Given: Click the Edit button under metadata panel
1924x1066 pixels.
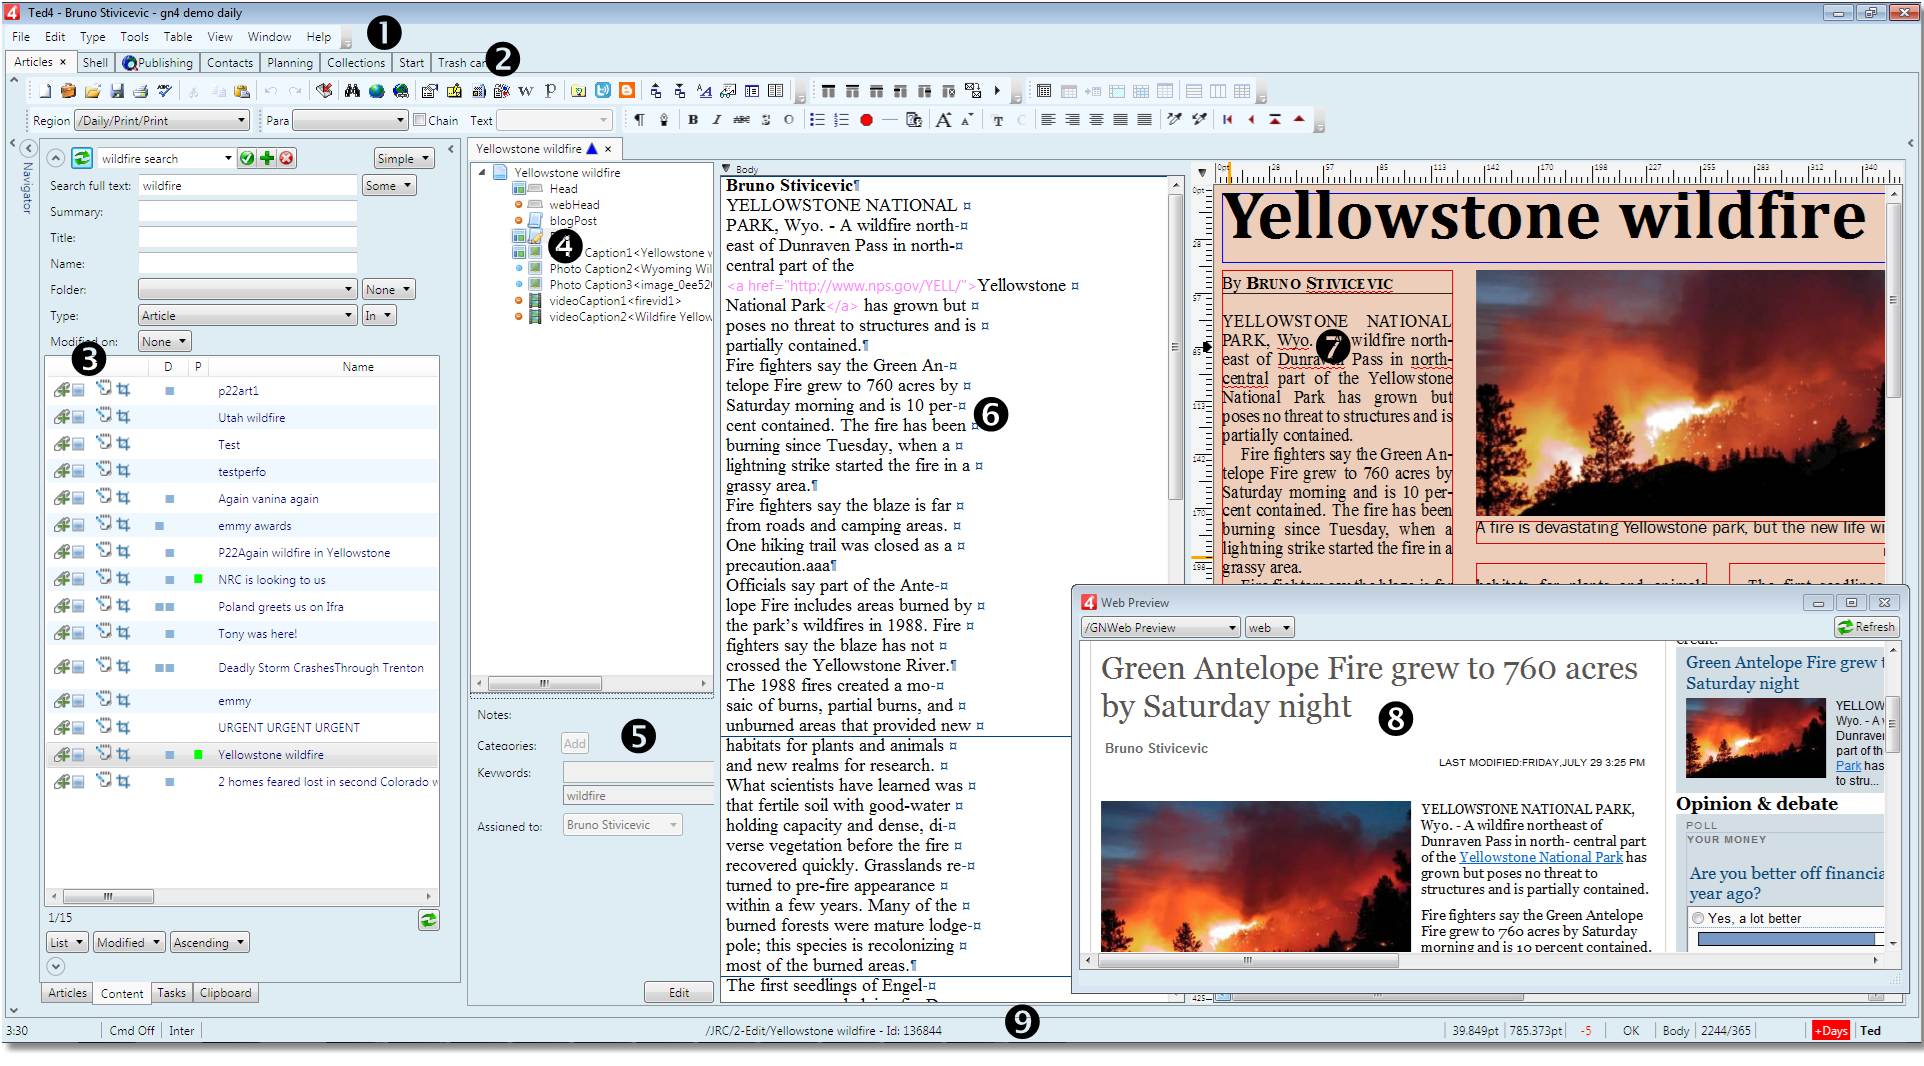Looking at the screenshot, I should 679,992.
